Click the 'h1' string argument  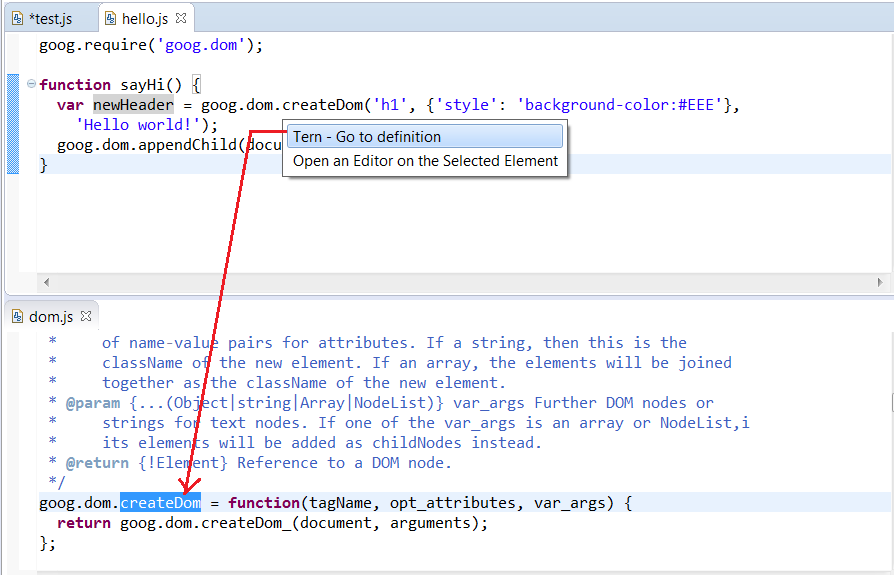[390, 105]
